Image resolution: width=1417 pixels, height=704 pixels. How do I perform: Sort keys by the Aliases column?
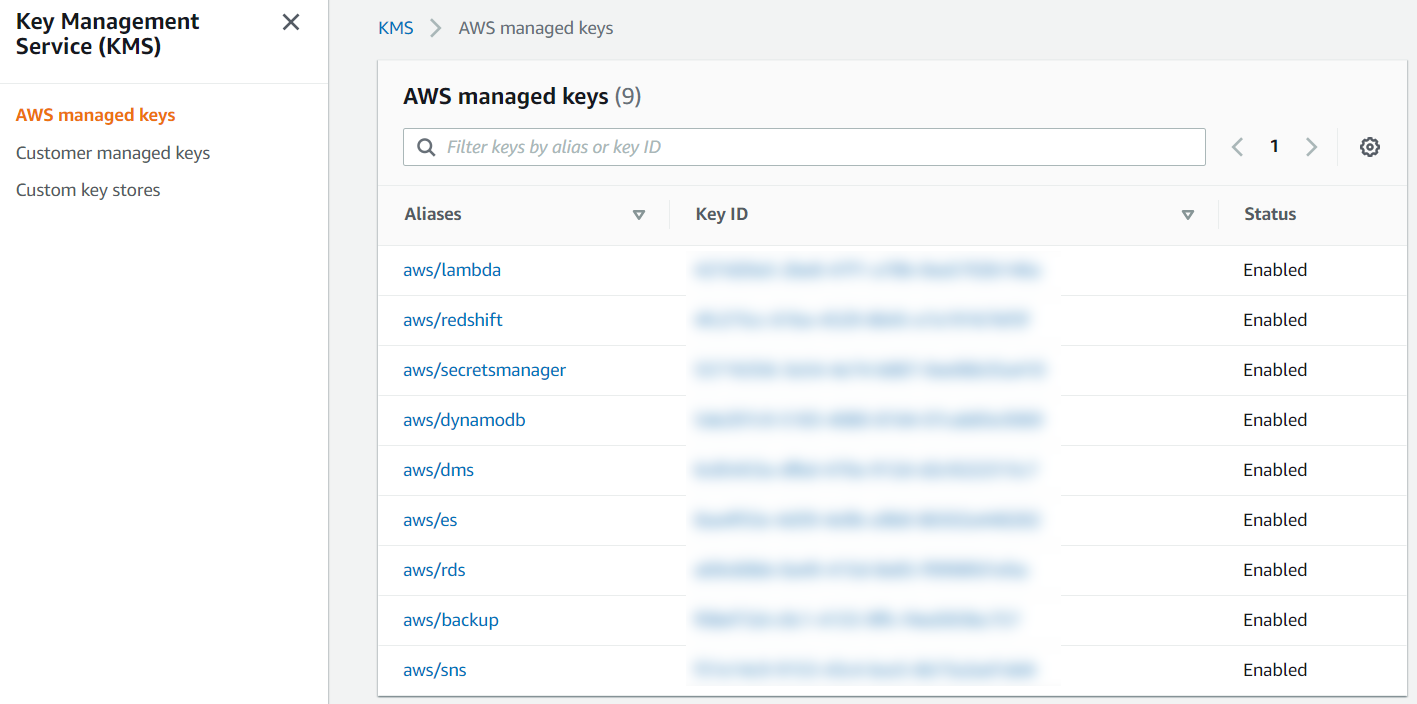[432, 213]
